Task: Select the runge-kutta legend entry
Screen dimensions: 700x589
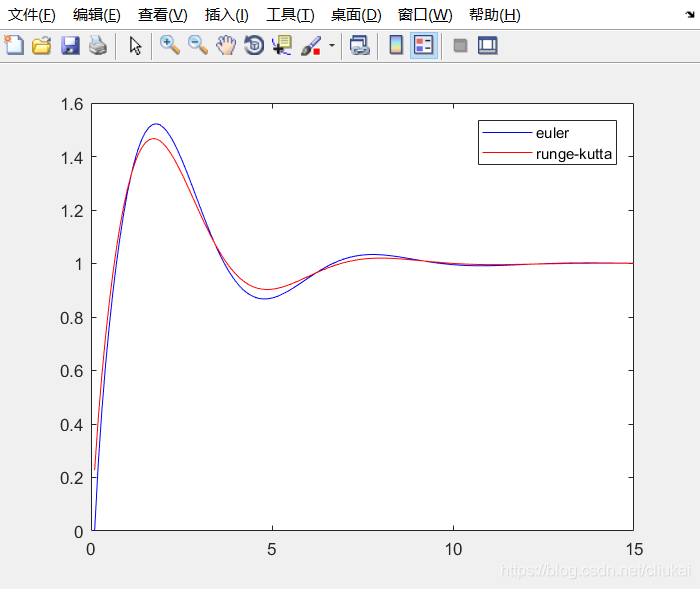Action: [574, 154]
